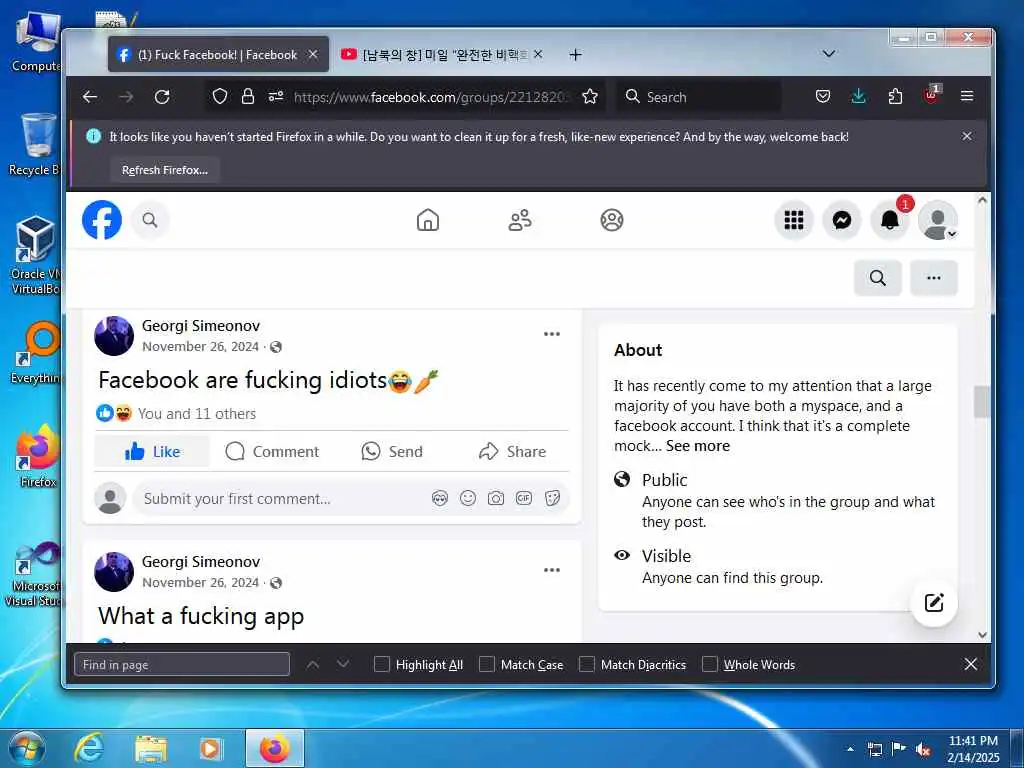Open the Facebook menu grid icon
This screenshot has width=1024, height=768.
pyautogui.click(x=793, y=220)
